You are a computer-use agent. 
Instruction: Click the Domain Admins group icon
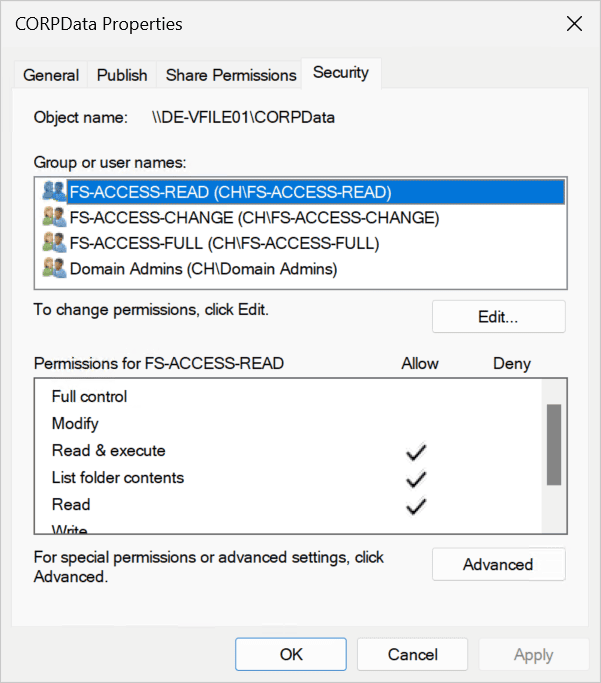[x=54, y=269]
